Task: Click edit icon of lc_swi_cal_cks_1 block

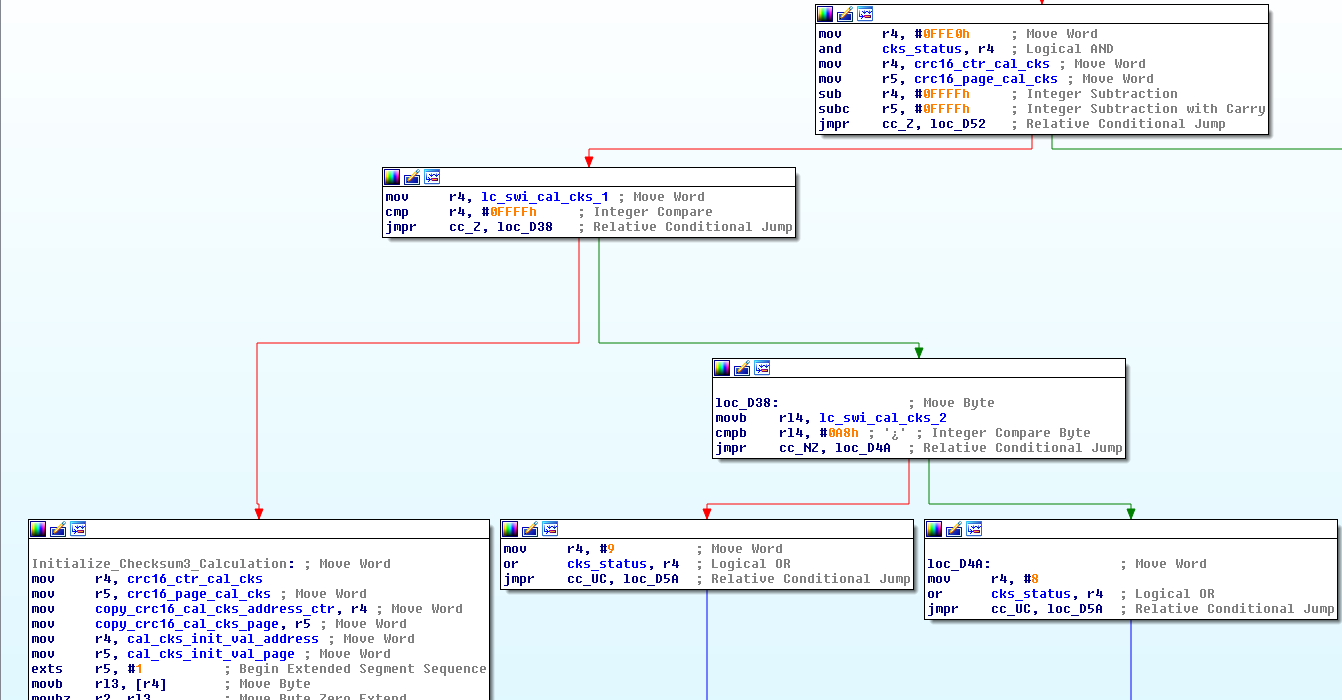Action: point(412,177)
